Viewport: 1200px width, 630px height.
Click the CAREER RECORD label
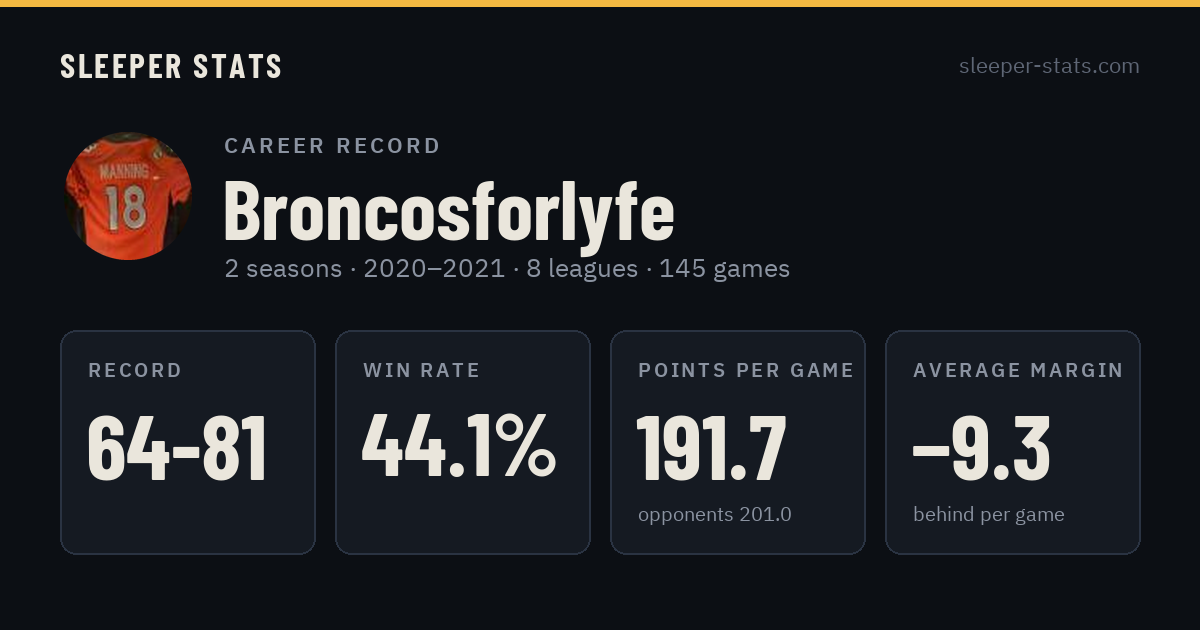tap(332, 146)
